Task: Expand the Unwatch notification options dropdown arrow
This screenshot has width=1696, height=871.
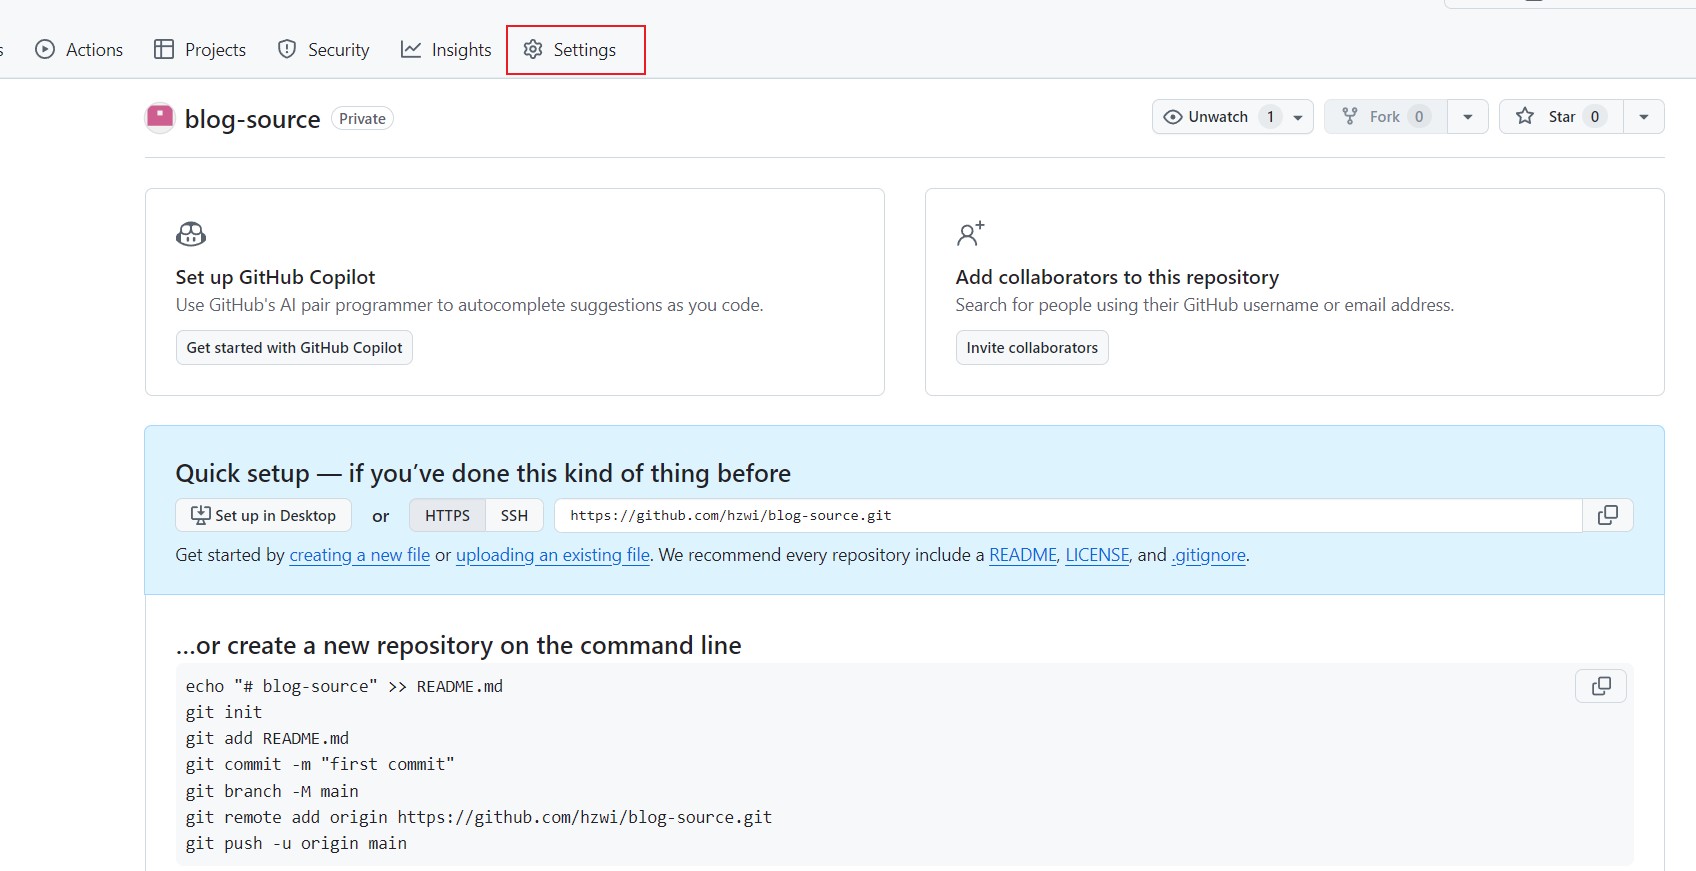Action: pyautogui.click(x=1298, y=117)
